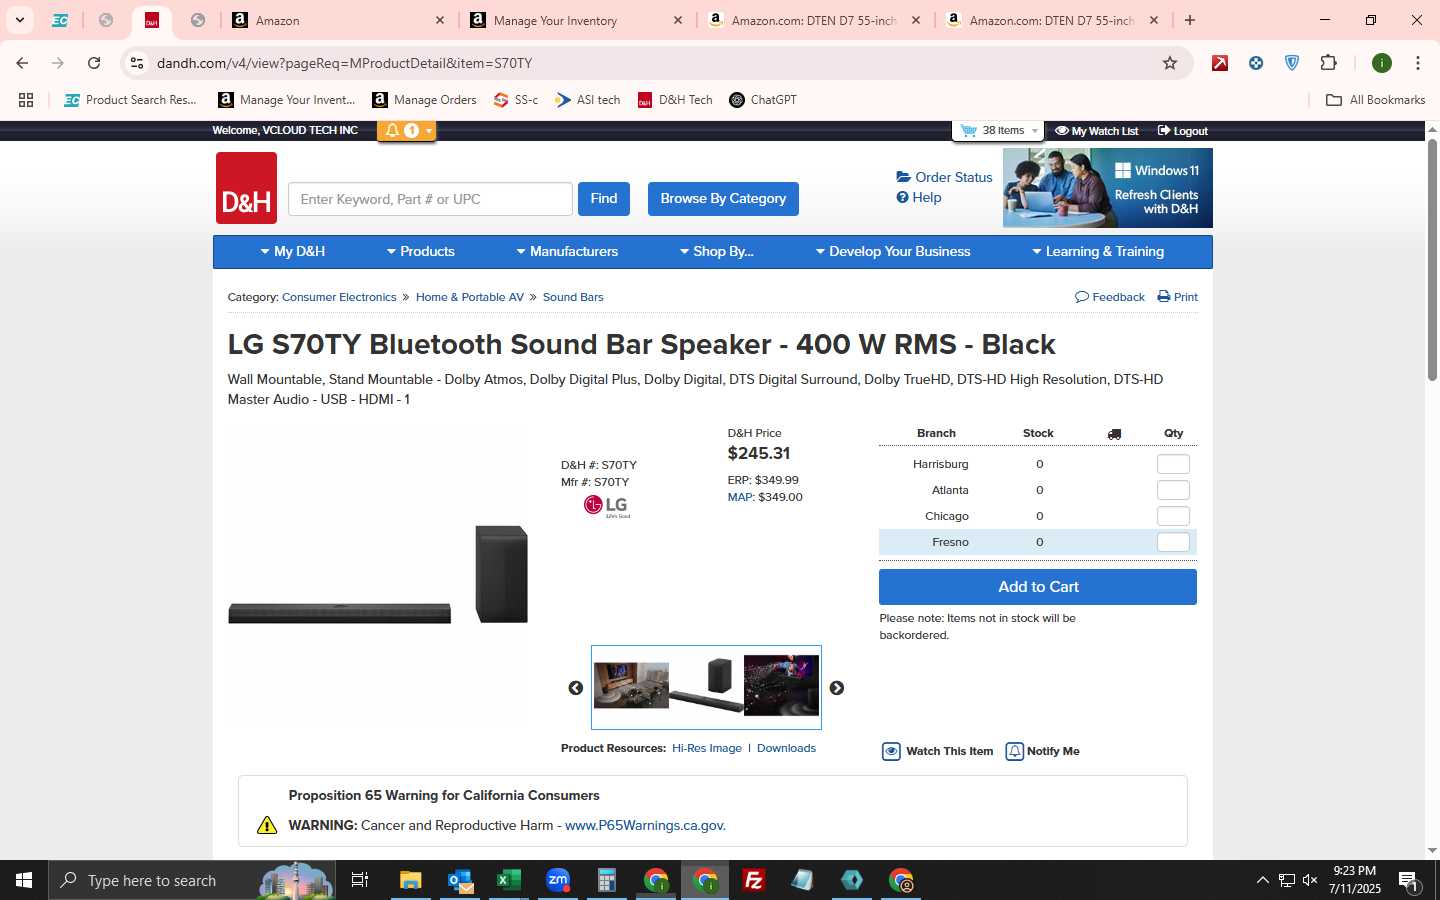Image resolution: width=1440 pixels, height=900 pixels.
Task: Click the MAP price link
Action: coord(741,497)
